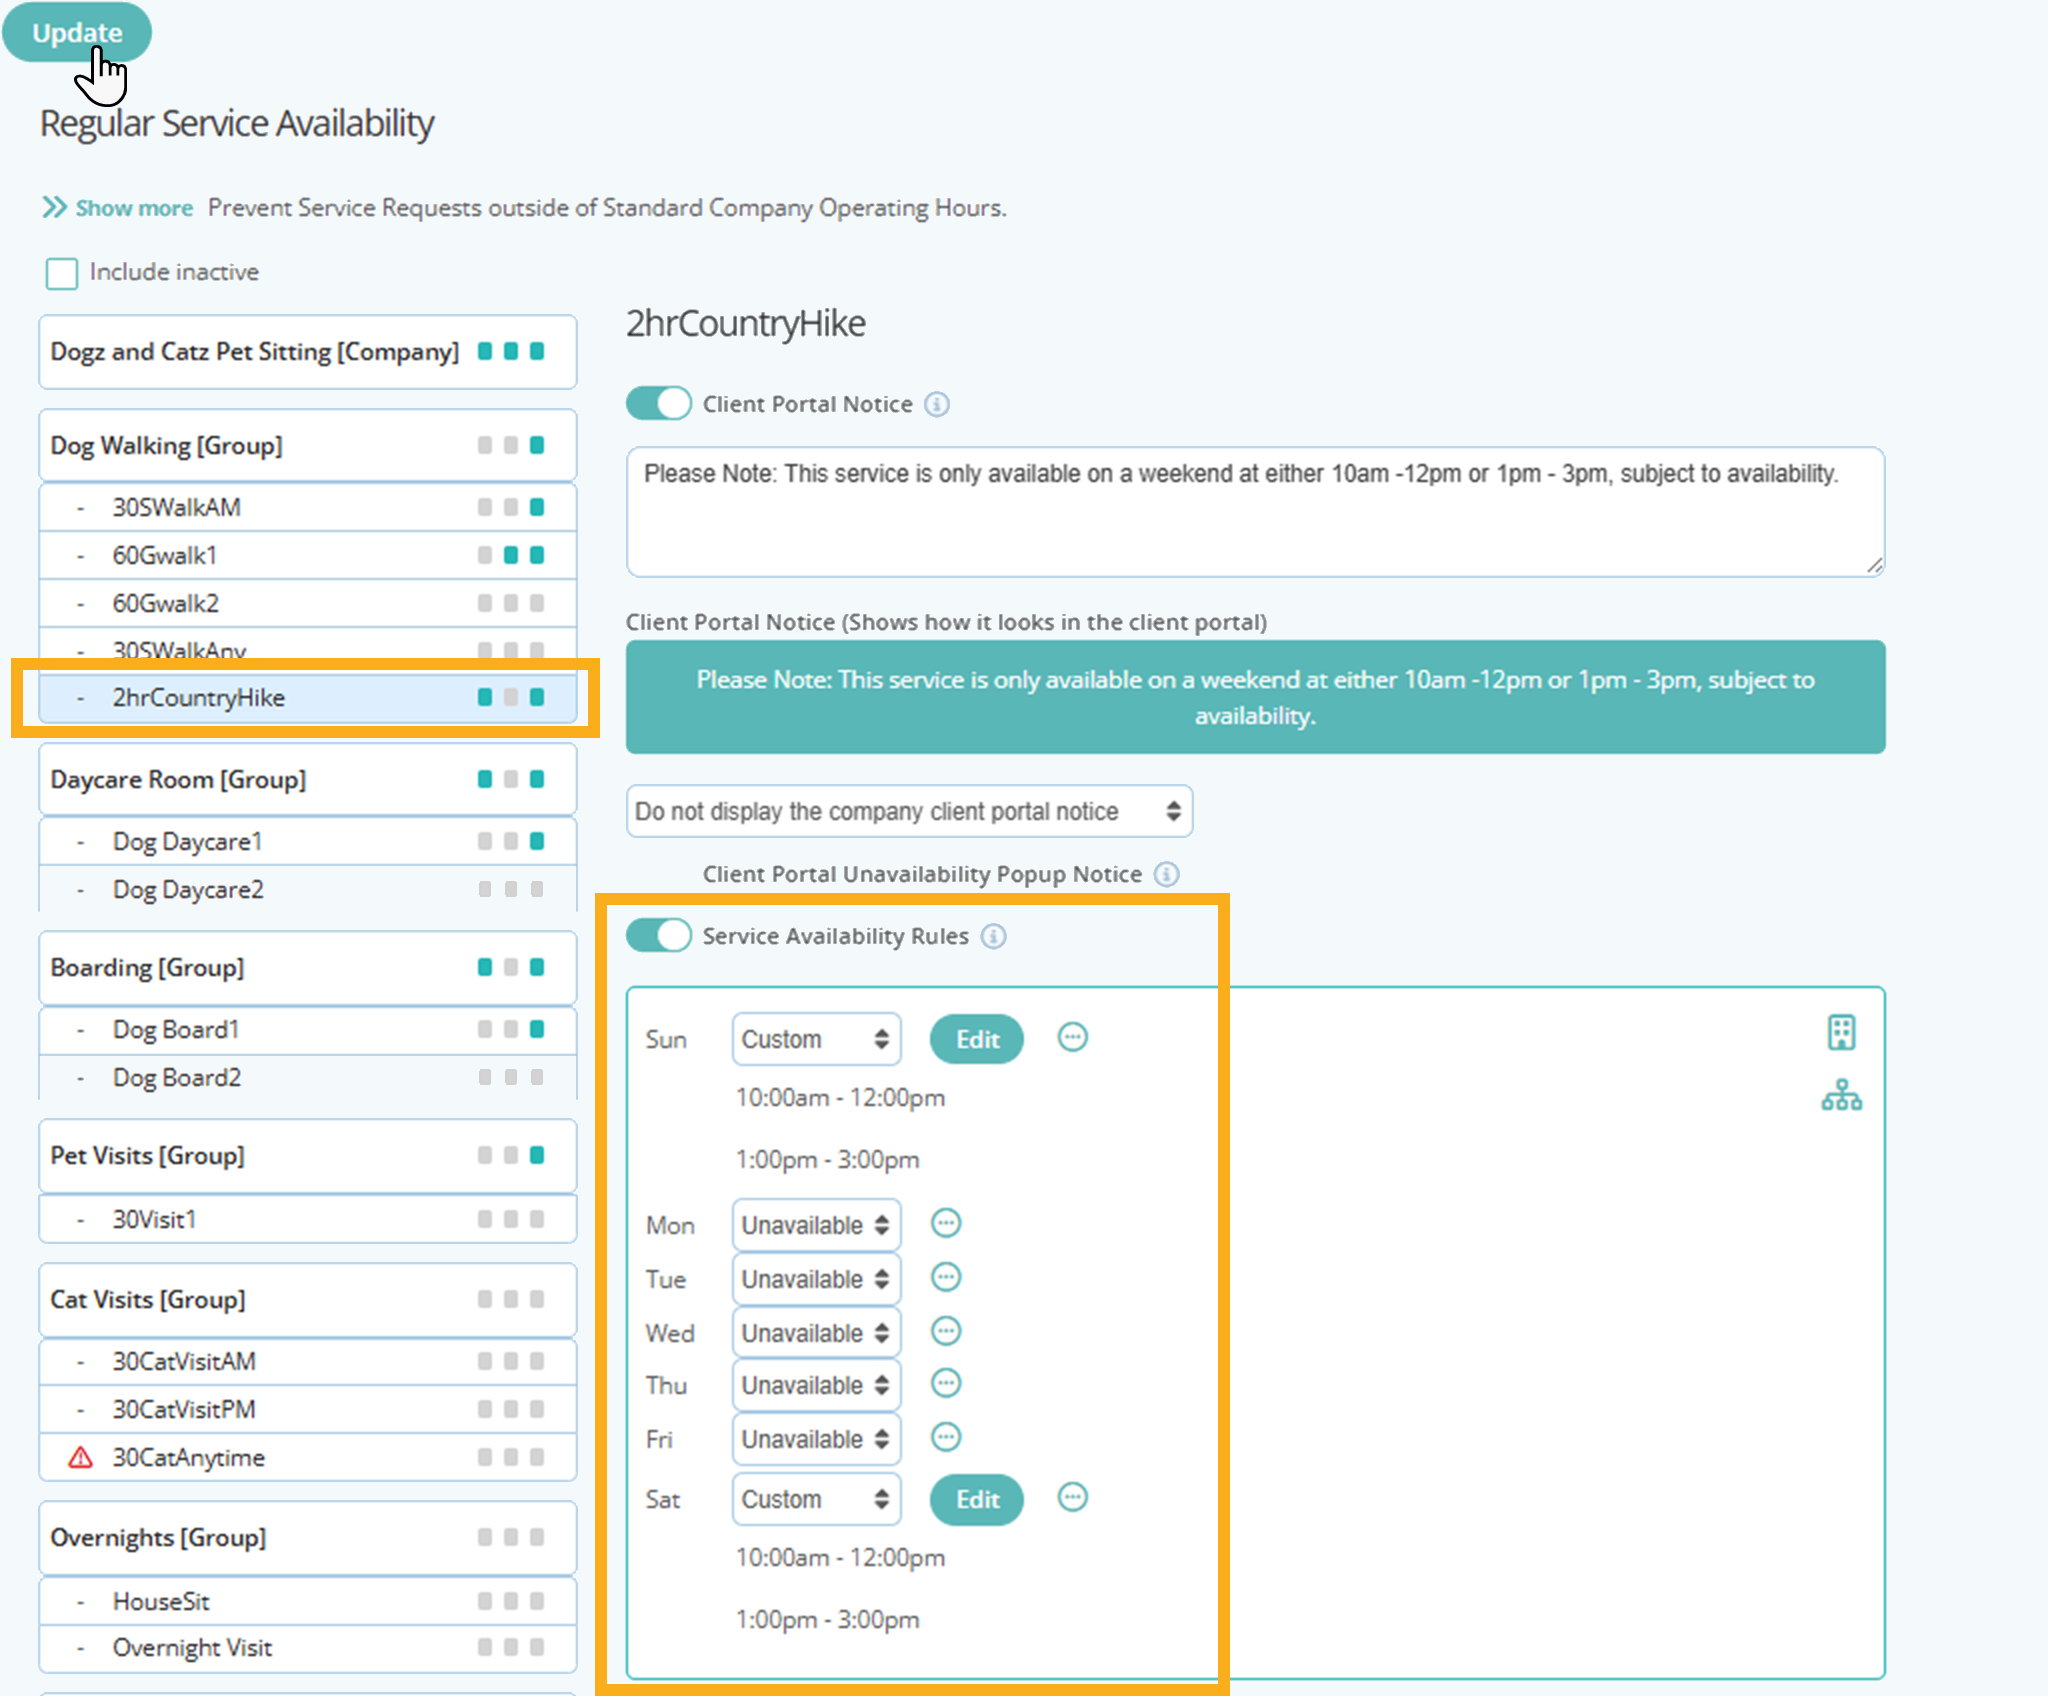The width and height of the screenshot is (2048, 1696).
Task: Open Wednesday Unavailable dropdown
Action: click(815, 1333)
